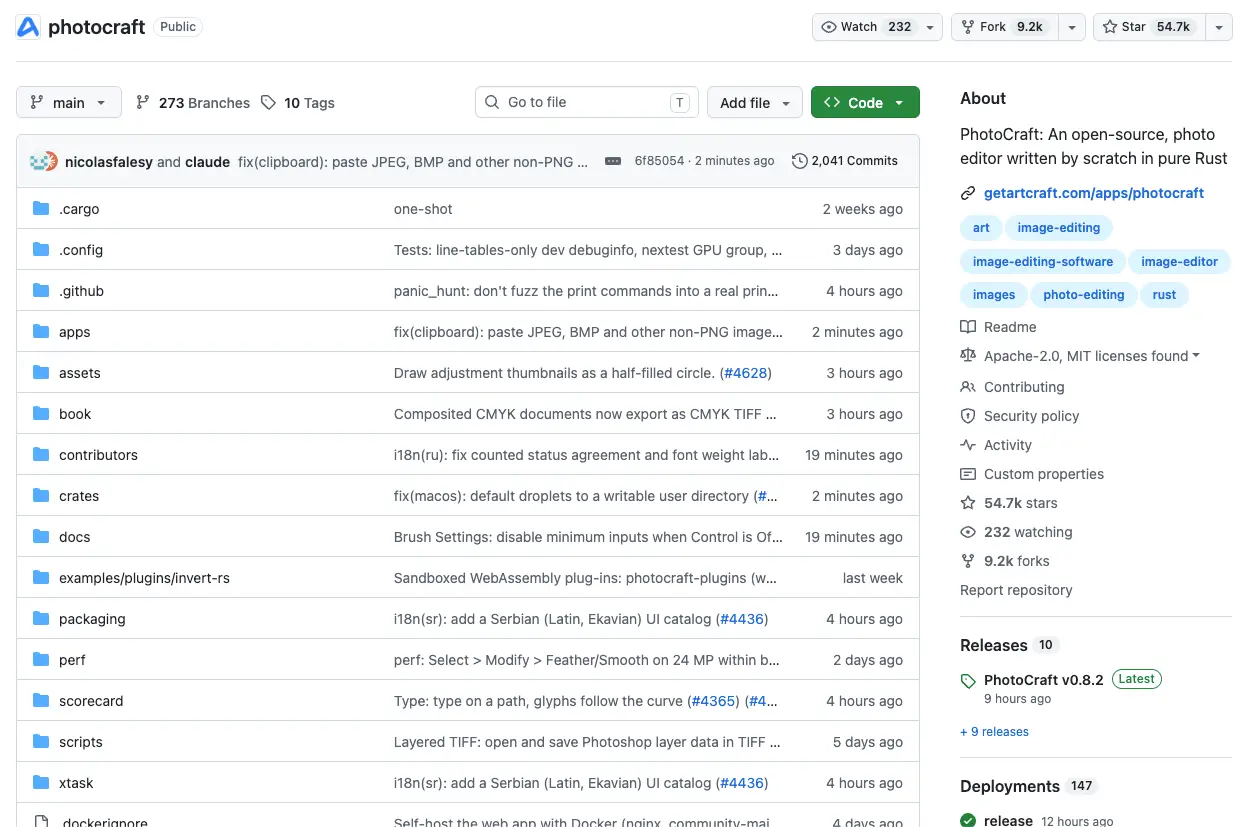Image resolution: width=1247 pixels, height=827 pixels.
Task: Click the Tags icon showing 10 Tags
Action: [x=268, y=102]
